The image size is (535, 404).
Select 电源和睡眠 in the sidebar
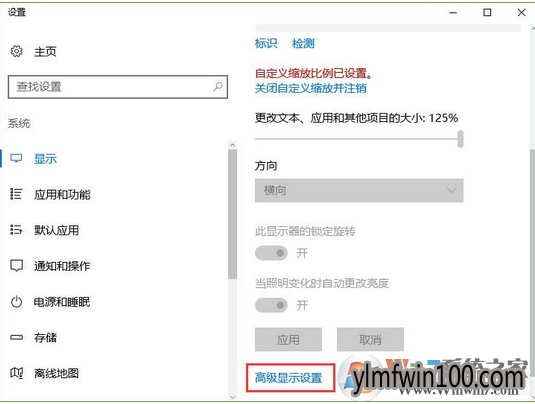click(x=62, y=302)
